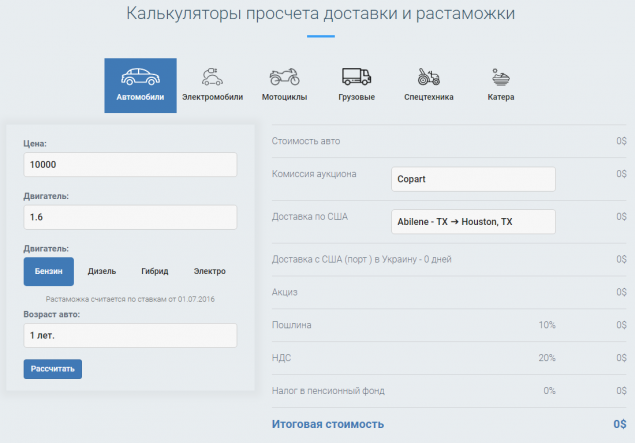
Task: Select Электро engine type
Action: [x=209, y=271]
